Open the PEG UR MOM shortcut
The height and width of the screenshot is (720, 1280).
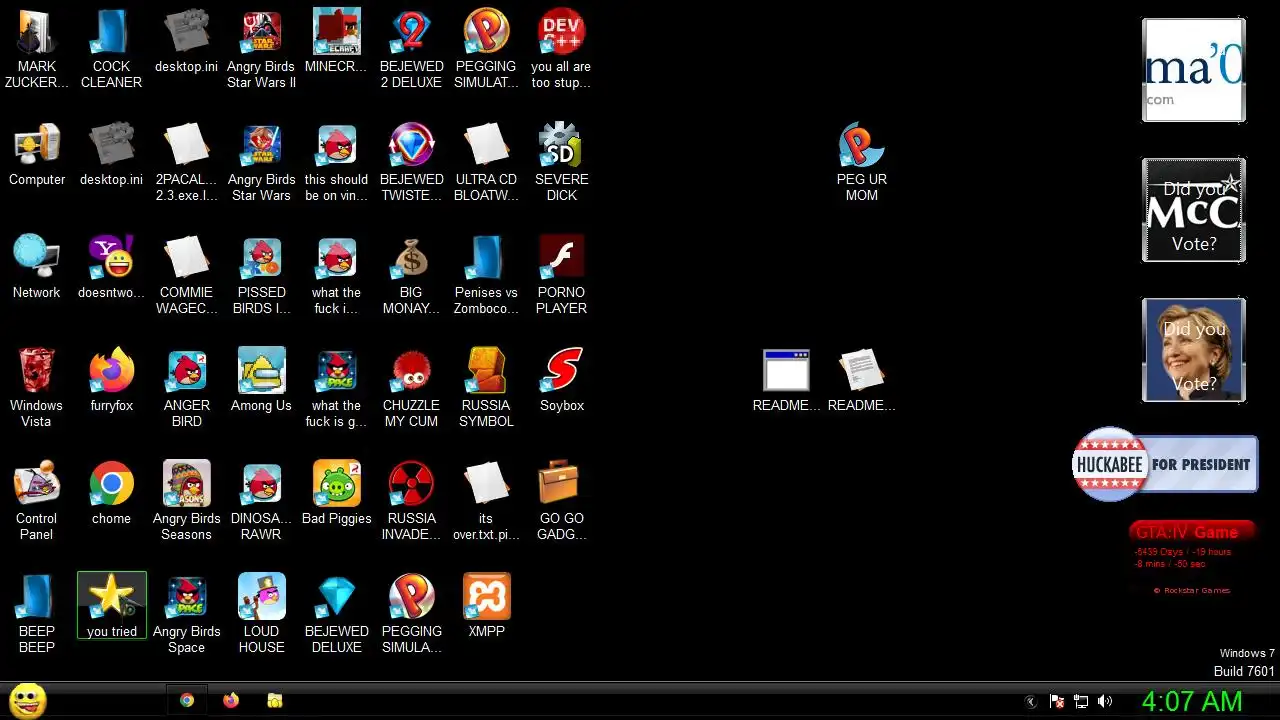coord(861,161)
